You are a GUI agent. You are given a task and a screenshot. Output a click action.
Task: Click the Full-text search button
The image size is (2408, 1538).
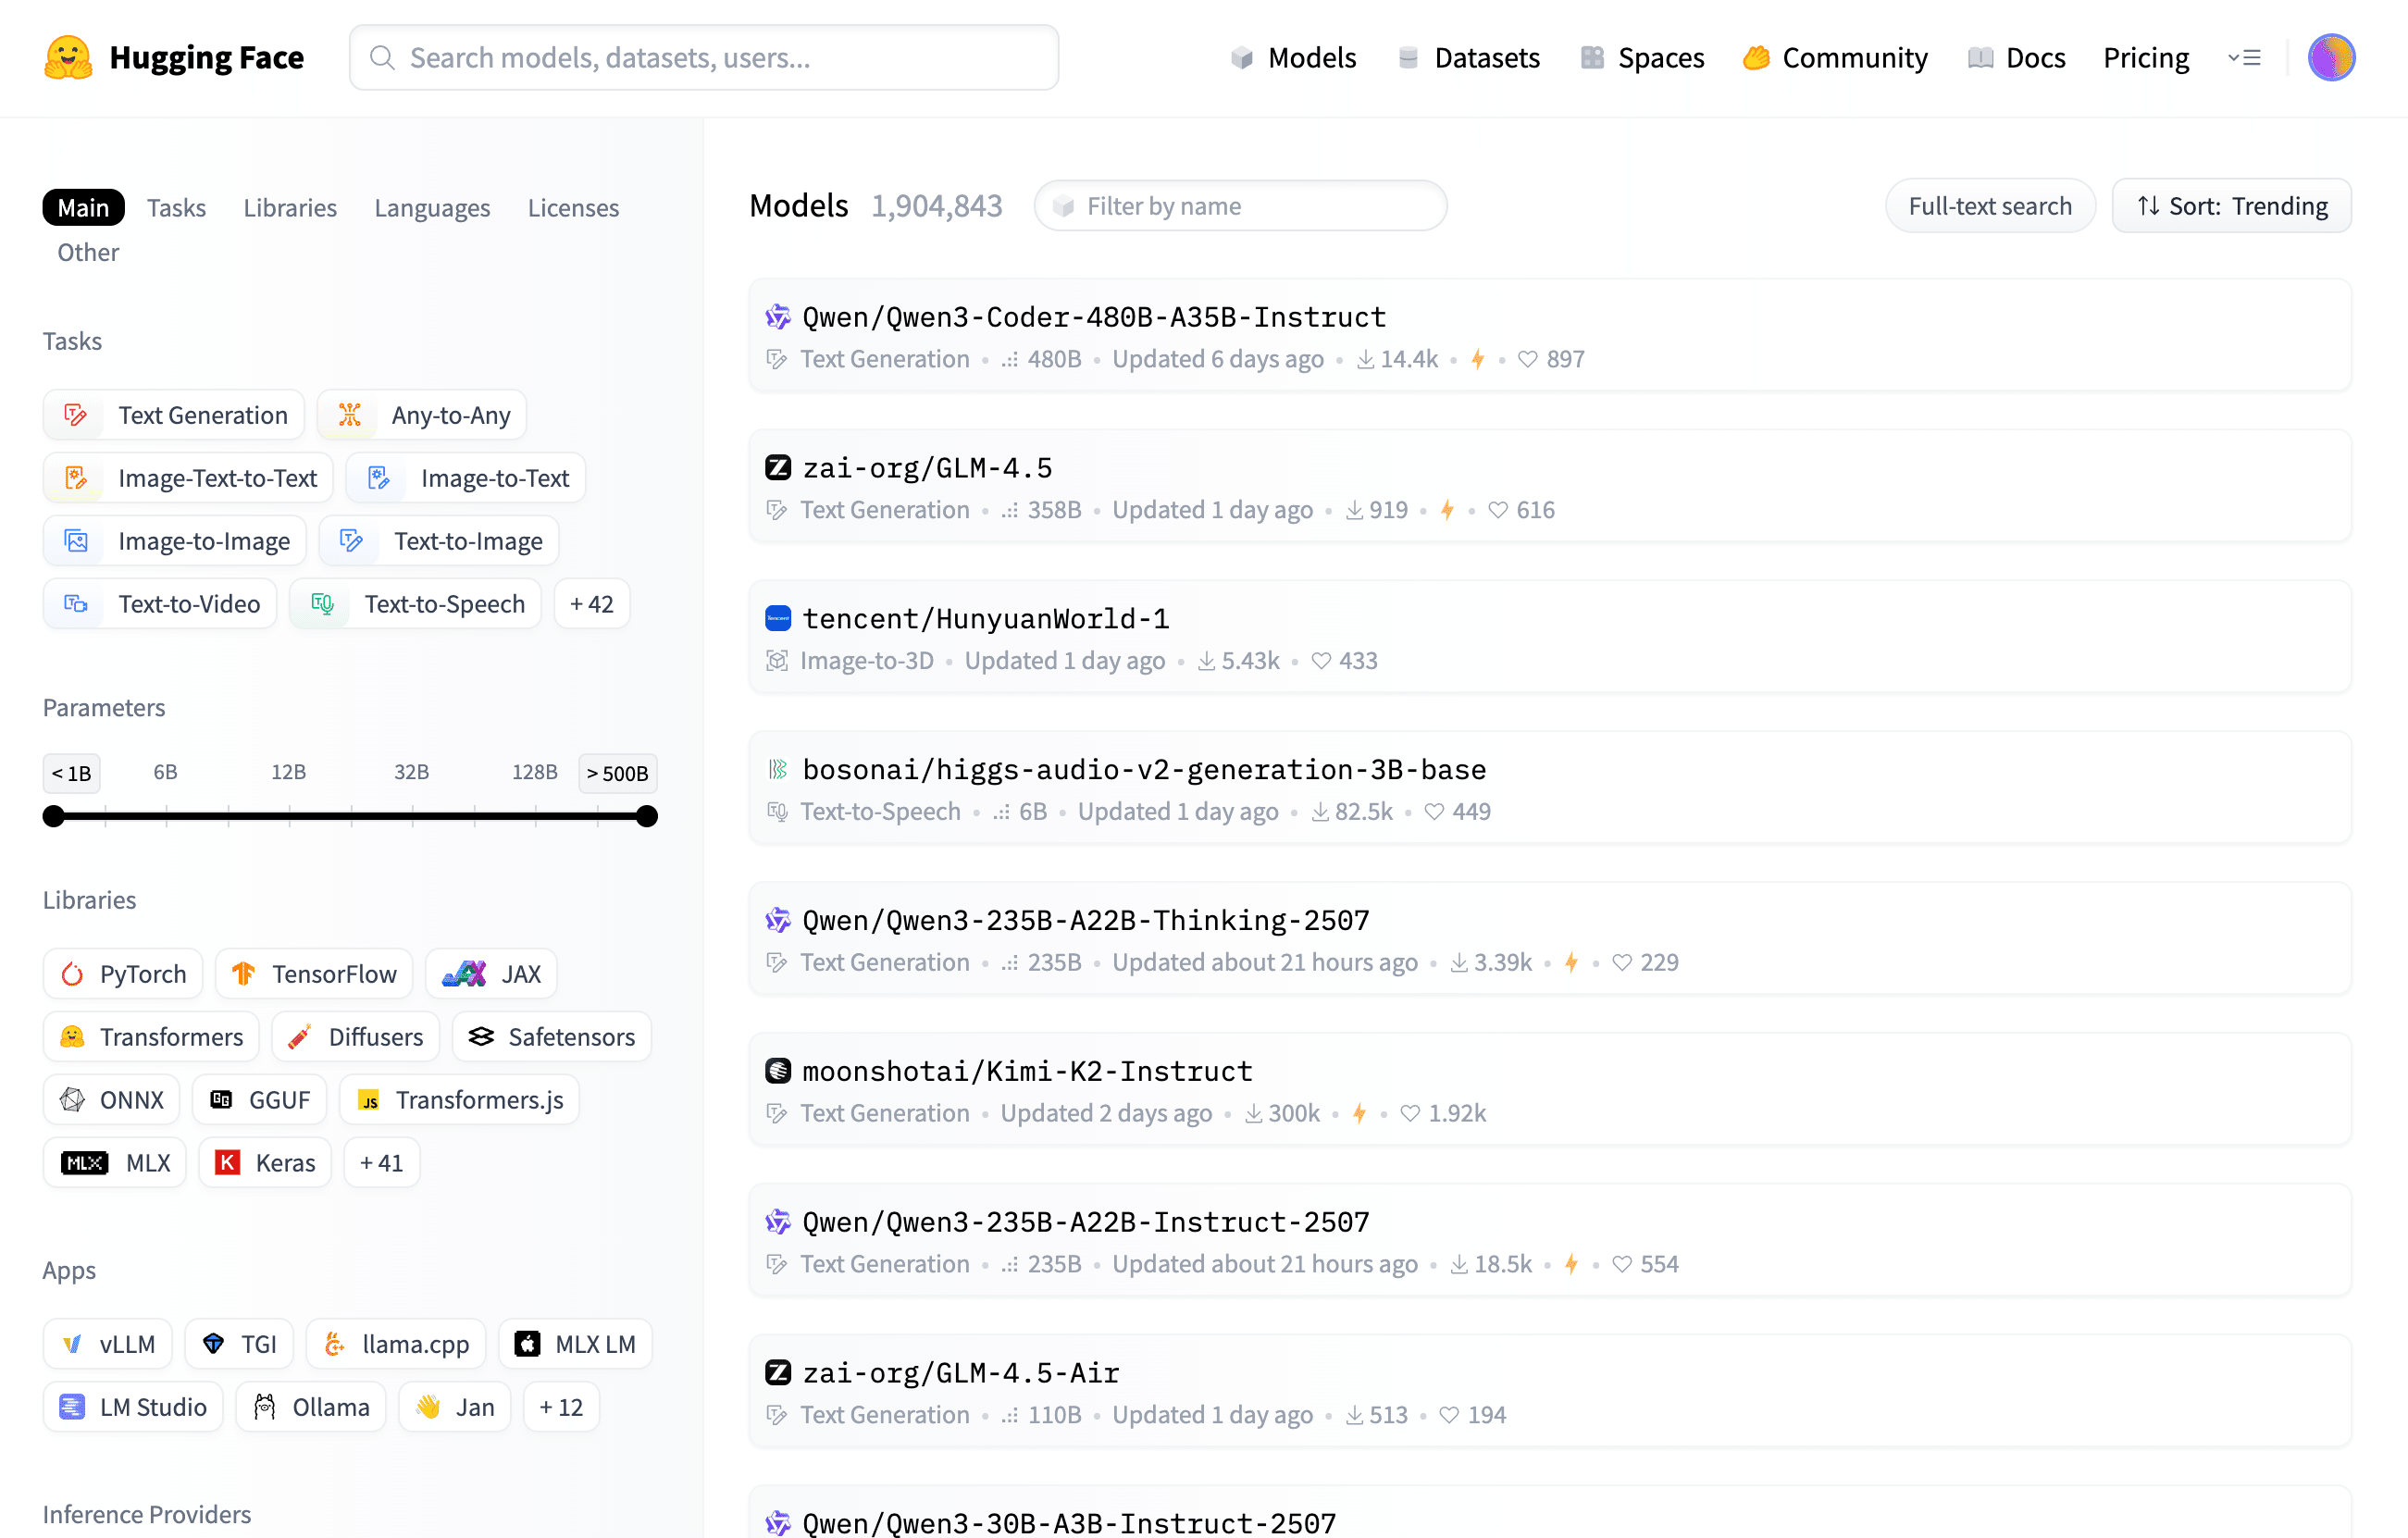pyautogui.click(x=1989, y=206)
